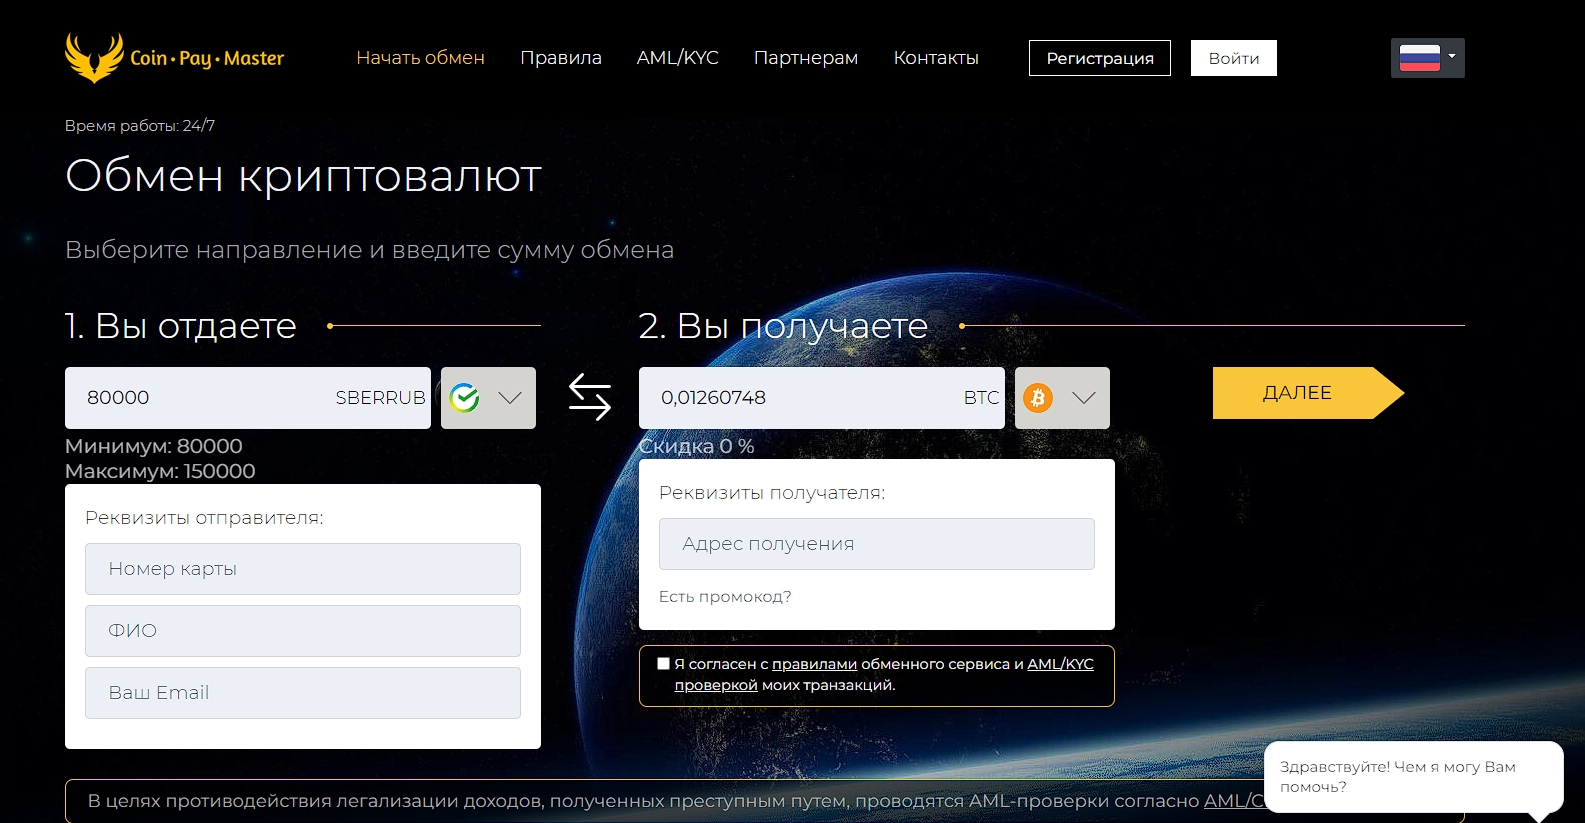
Task: Click the Максимум: 150000 text
Action: 160,471
